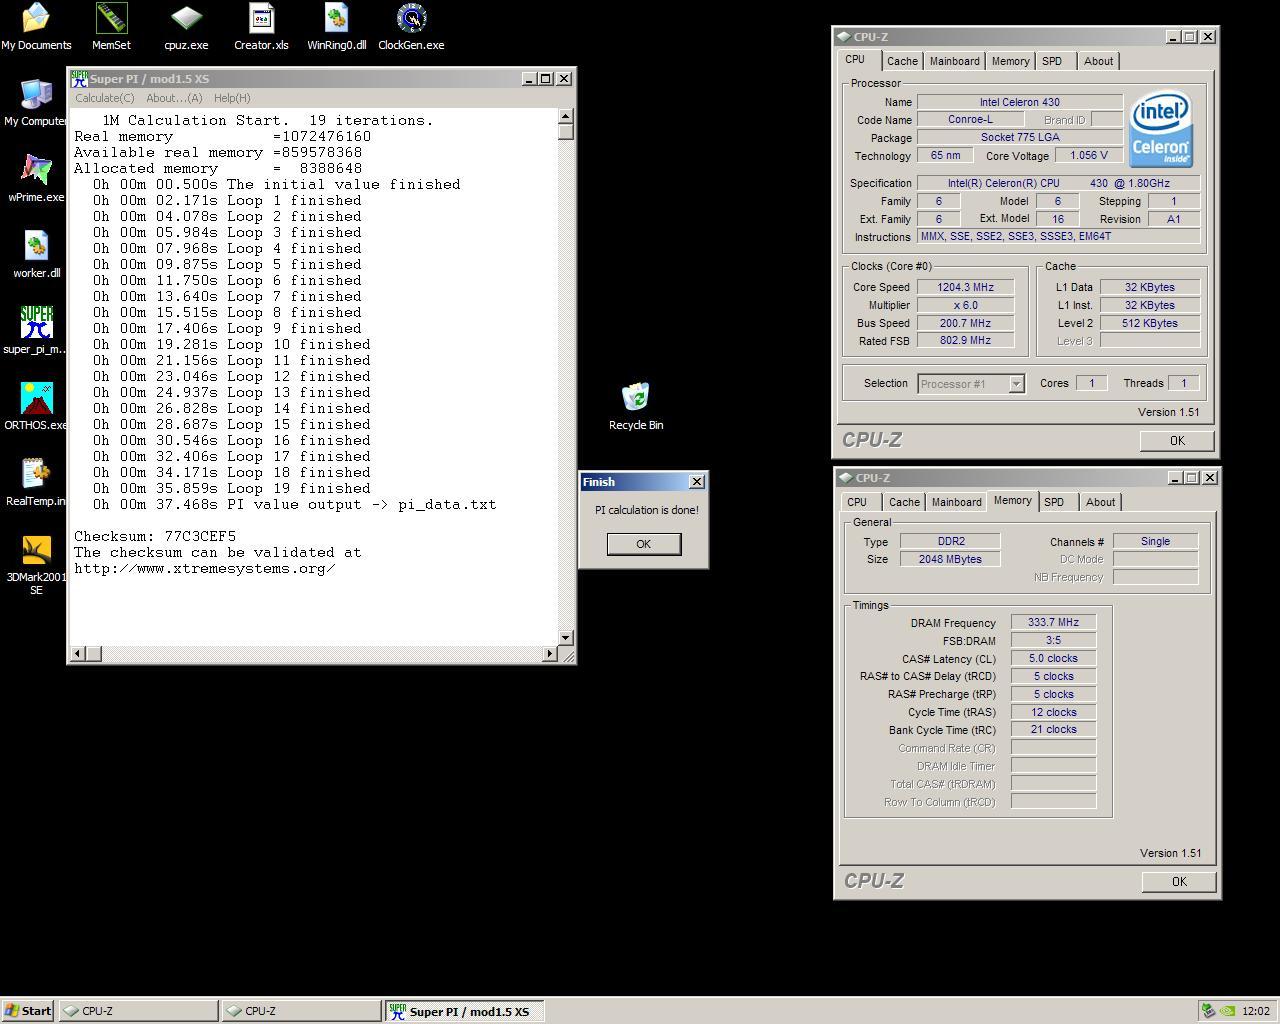This screenshot has height=1024, width=1280.
Task: Open the Windows Start button
Action: click(x=28, y=1011)
